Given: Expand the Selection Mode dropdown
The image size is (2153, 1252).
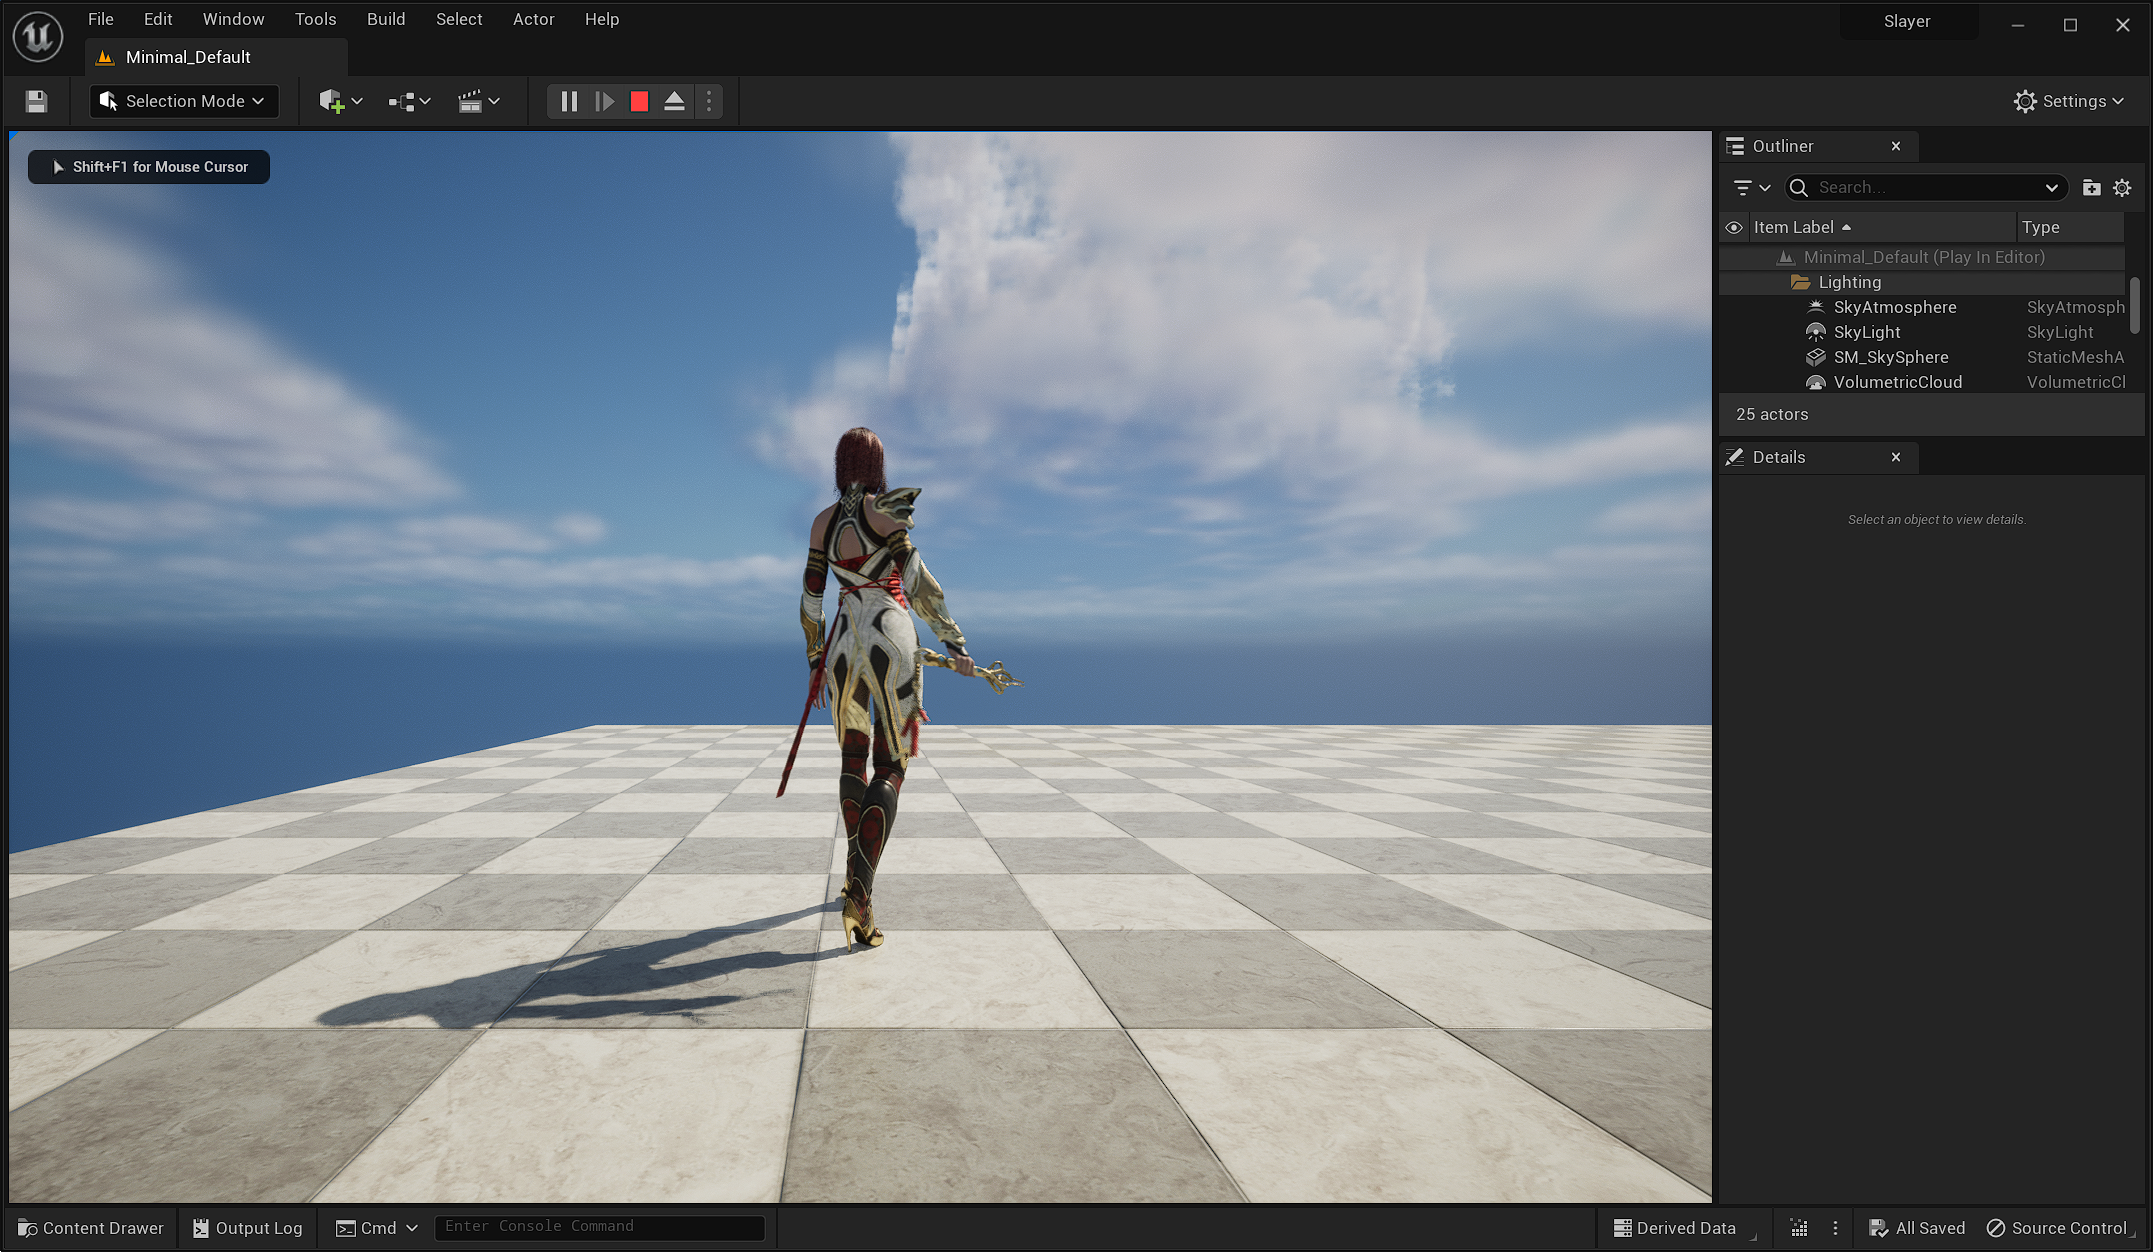Looking at the screenshot, I should click(x=184, y=101).
